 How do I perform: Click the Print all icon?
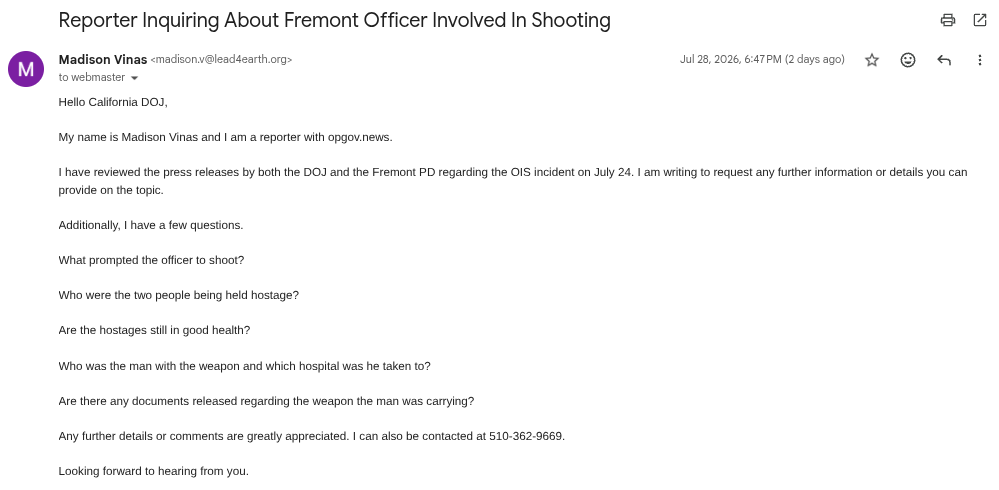(947, 20)
